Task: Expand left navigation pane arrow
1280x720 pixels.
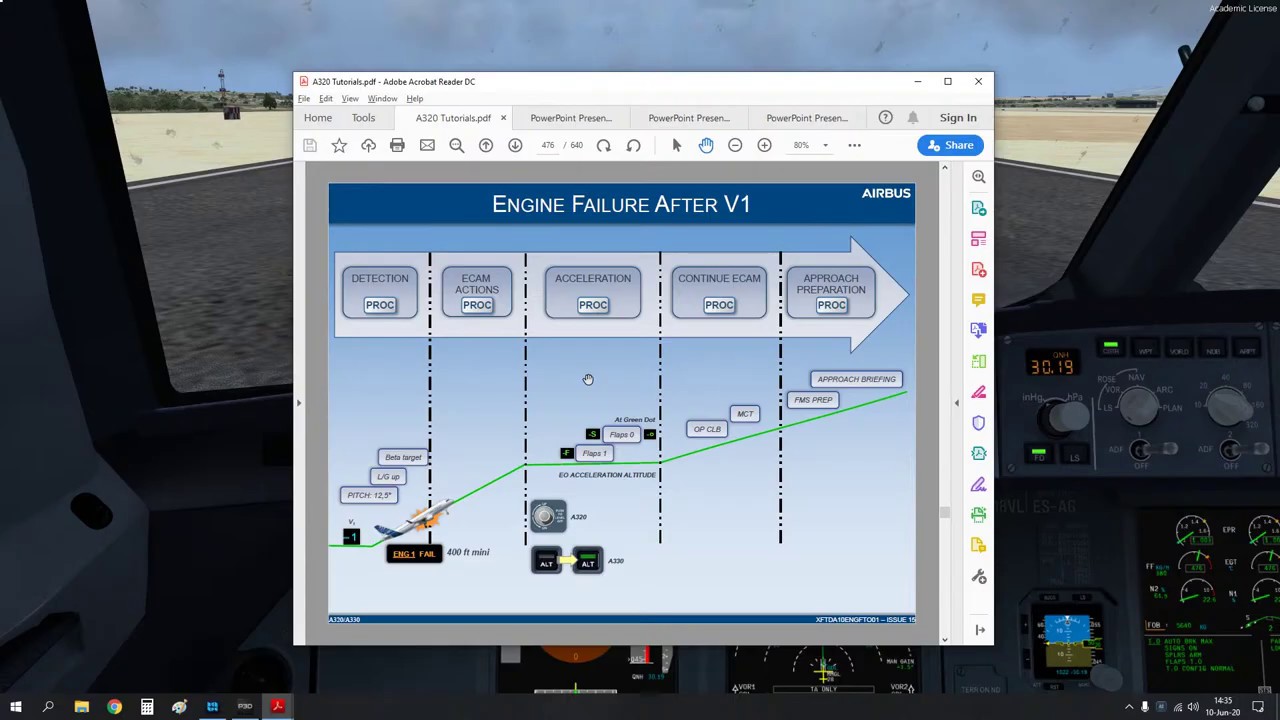Action: pyautogui.click(x=298, y=403)
